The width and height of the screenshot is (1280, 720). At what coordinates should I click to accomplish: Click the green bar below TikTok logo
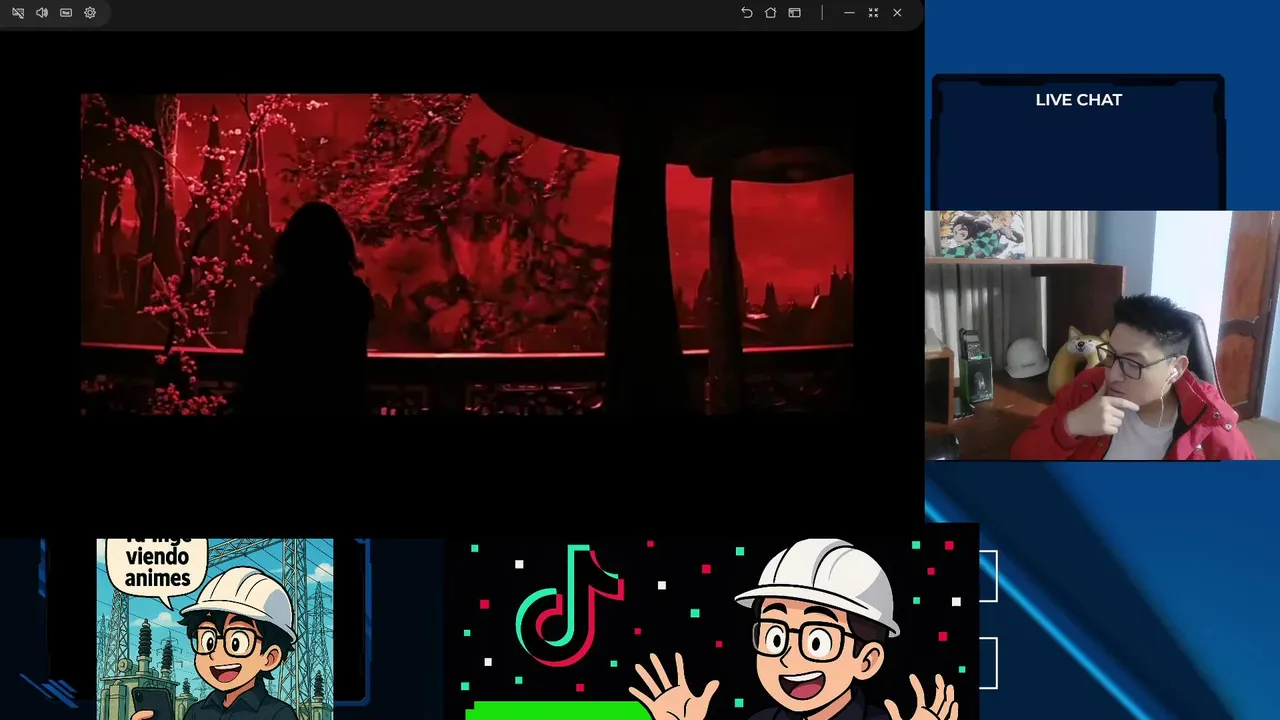point(558,710)
